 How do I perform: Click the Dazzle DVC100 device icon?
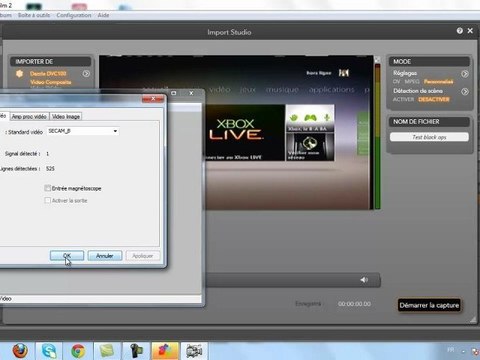[x=20, y=74]
